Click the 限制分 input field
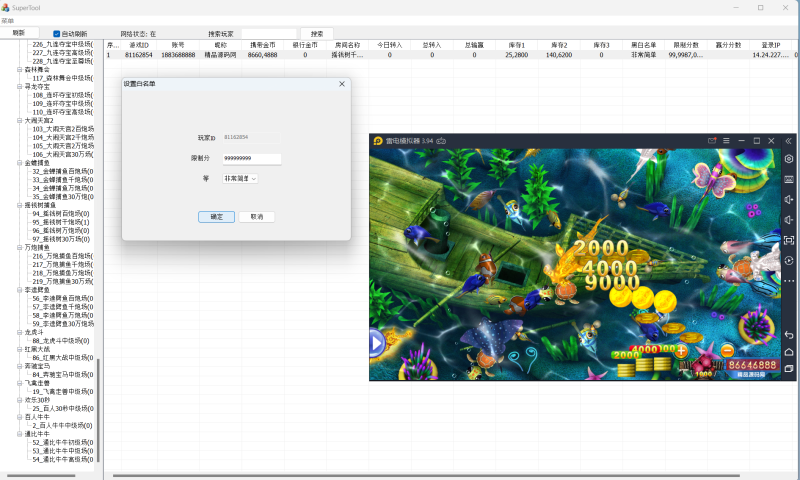 tap(251, 158)
